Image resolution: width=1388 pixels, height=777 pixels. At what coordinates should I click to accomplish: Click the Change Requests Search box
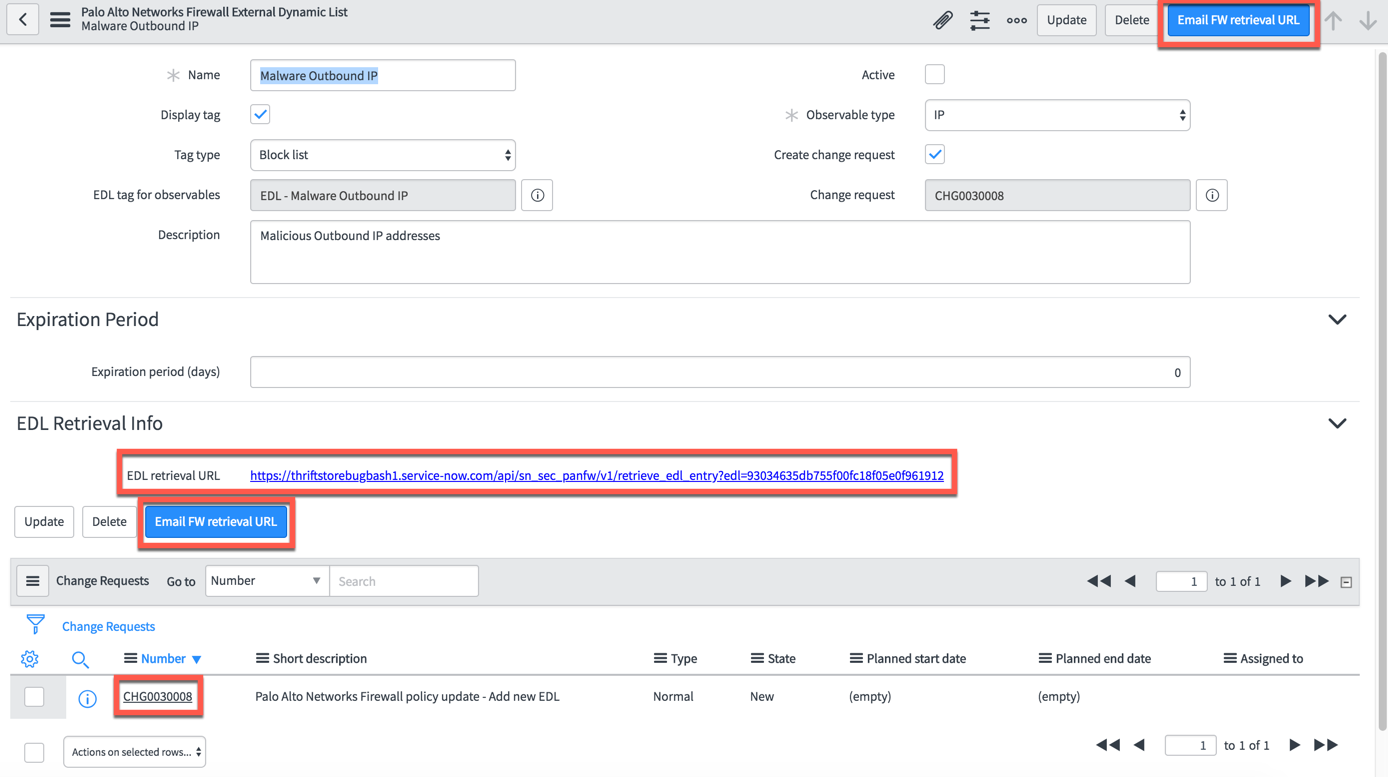pyautogui.click(x=404, y=581)
